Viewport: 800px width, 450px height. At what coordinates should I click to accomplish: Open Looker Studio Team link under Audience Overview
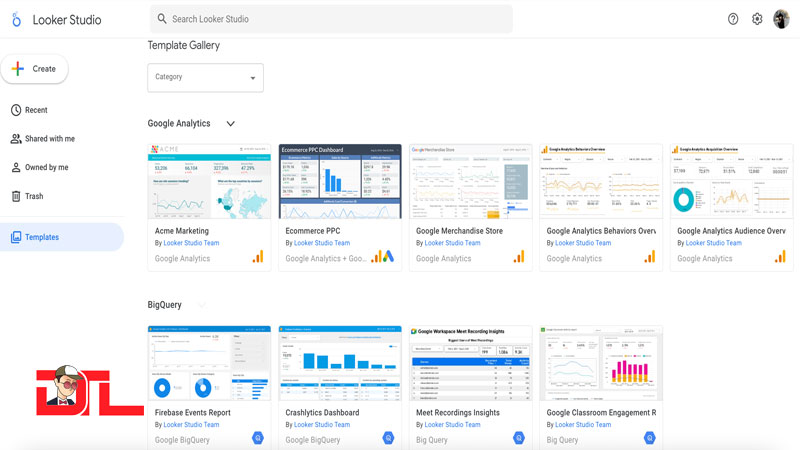714,243
